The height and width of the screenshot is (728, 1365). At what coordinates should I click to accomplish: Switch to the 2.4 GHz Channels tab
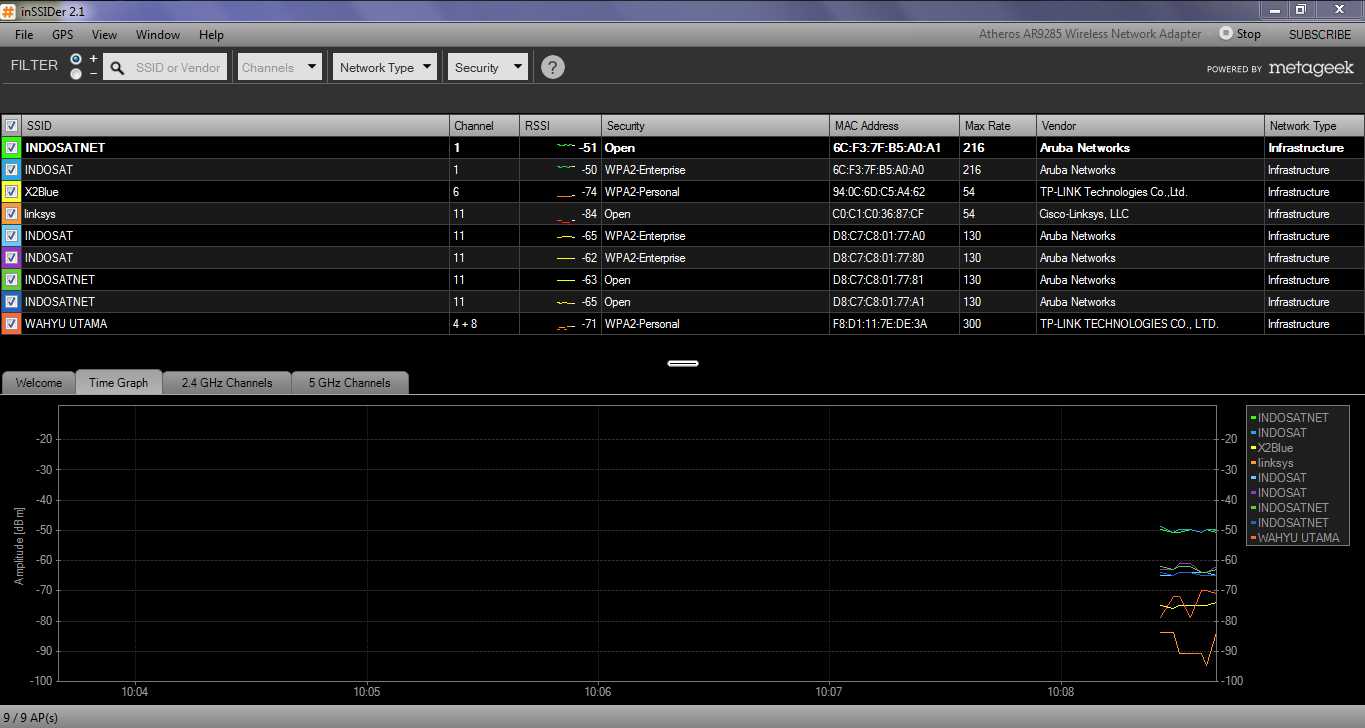pos(227,383)
